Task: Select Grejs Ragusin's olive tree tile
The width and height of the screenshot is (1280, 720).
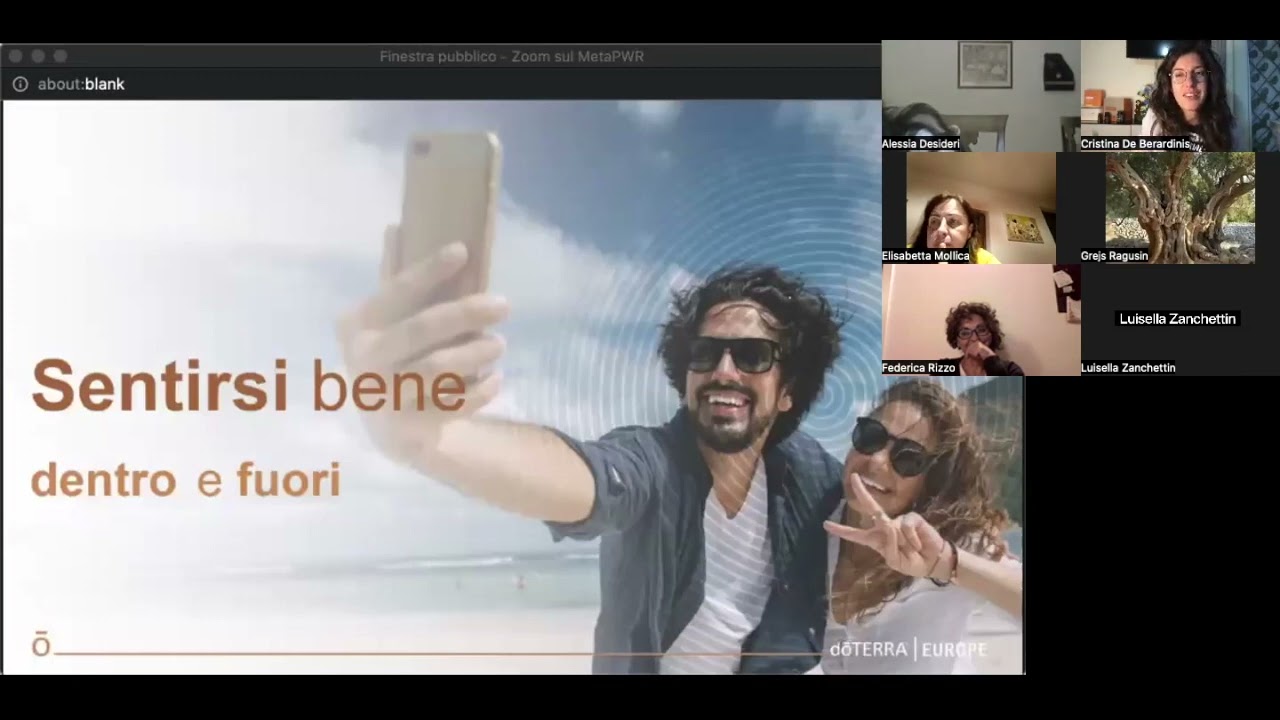Action: point(1180,208)
